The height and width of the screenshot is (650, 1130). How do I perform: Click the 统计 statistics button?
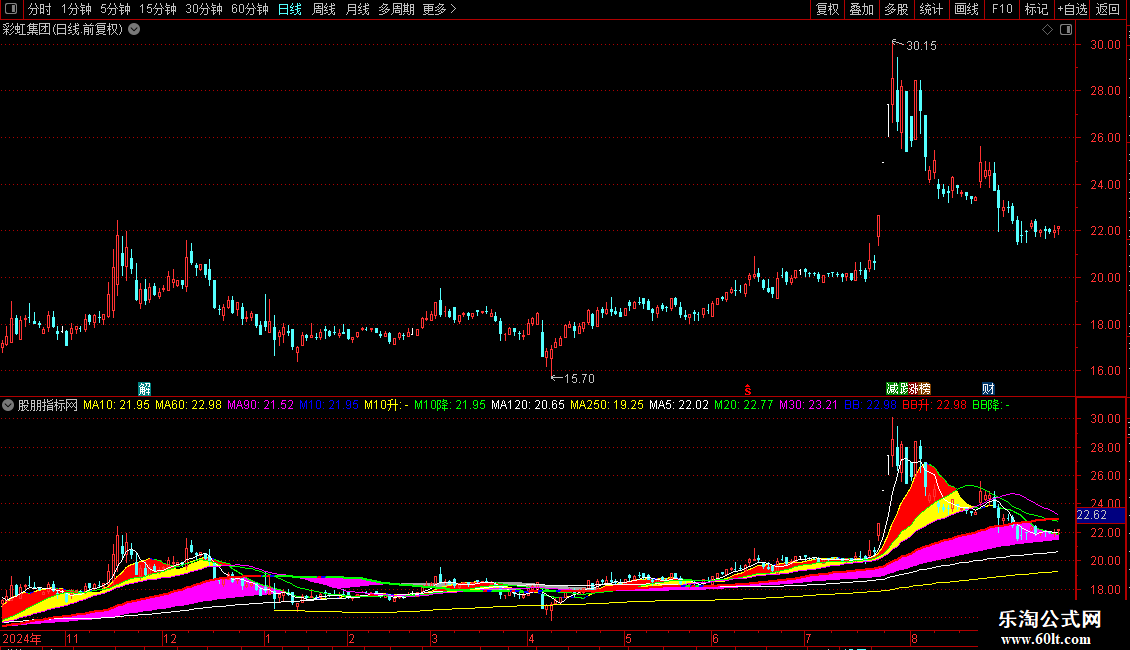coord(931,9)
